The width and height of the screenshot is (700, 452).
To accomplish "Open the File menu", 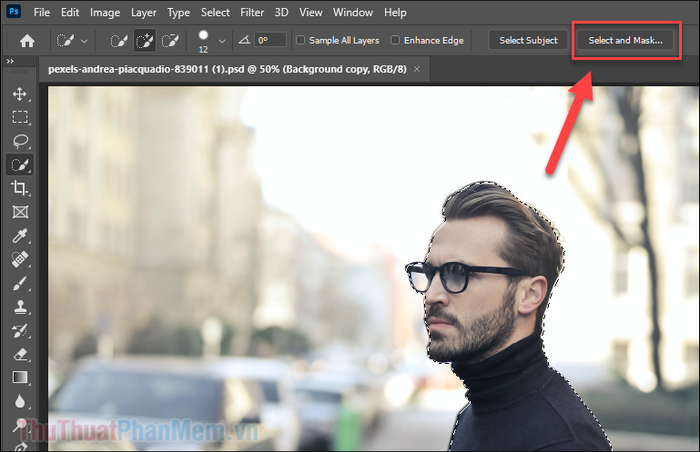I will click(42, 13).
